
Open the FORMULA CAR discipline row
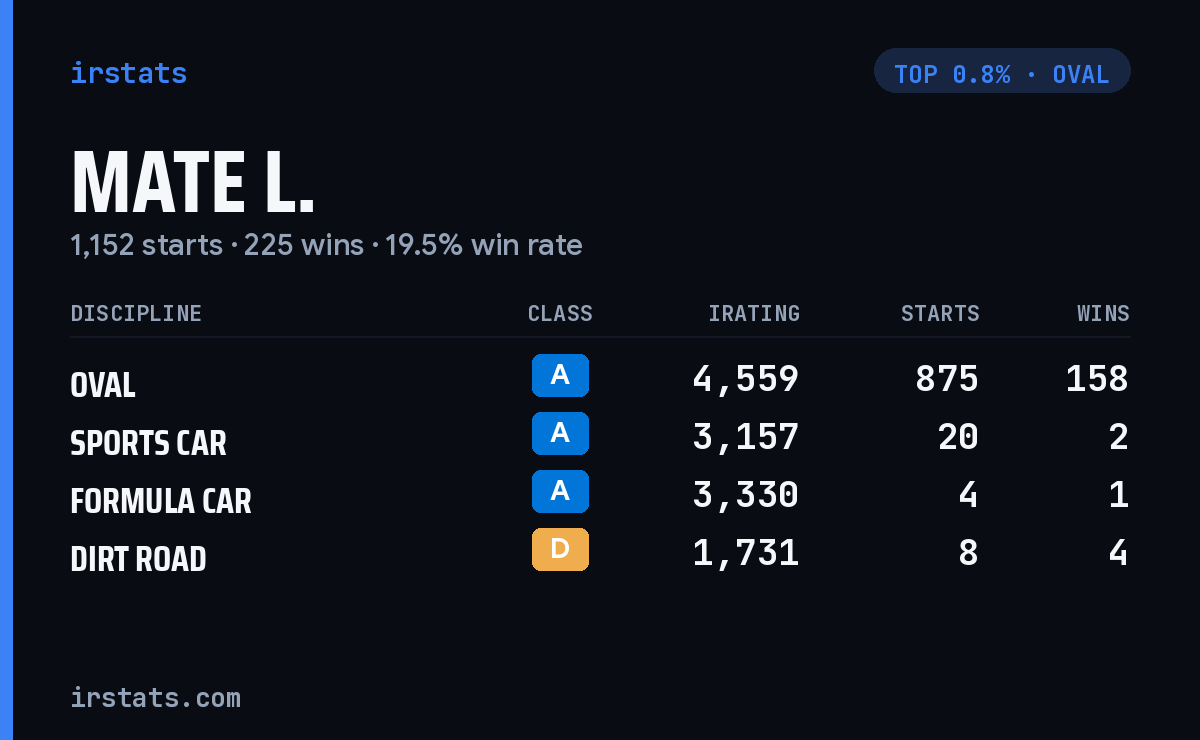tap(600, 495)
